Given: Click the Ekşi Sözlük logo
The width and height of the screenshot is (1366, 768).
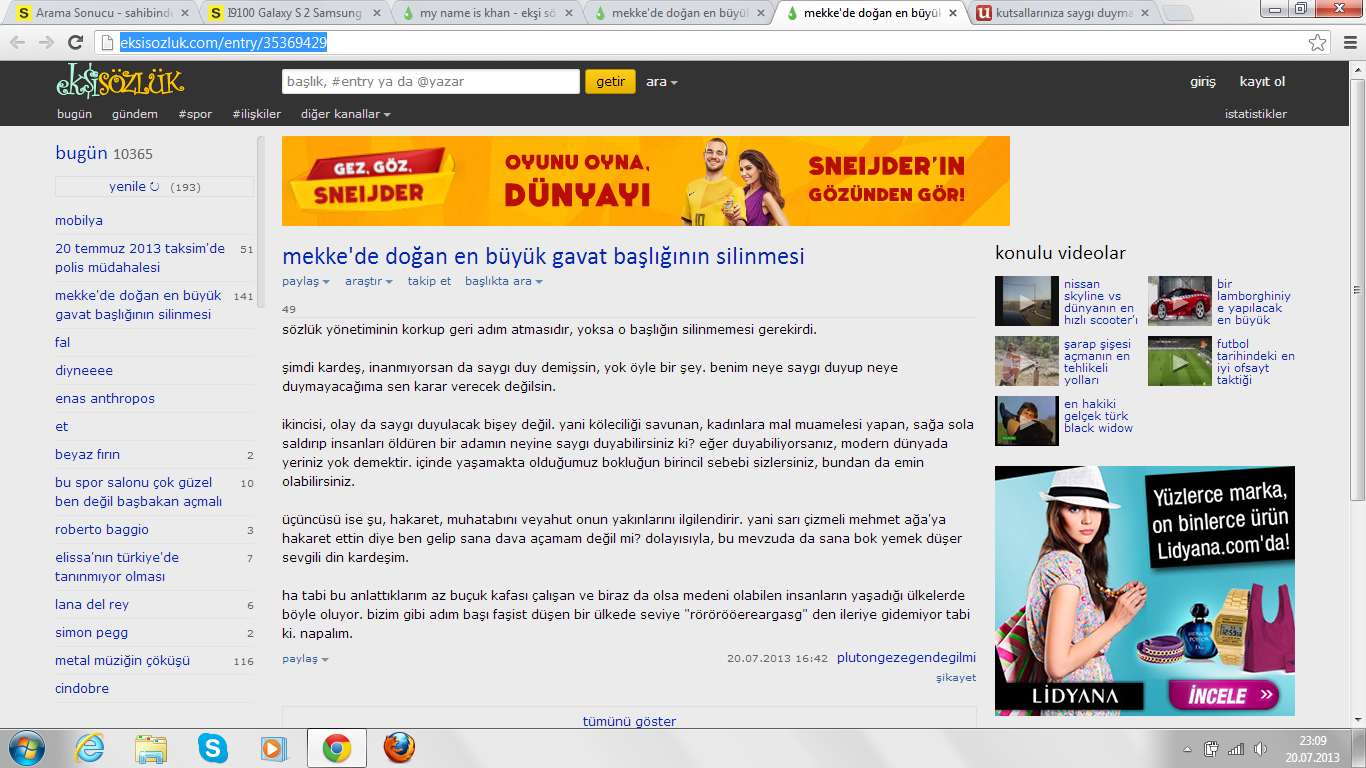Looking at the screenshot, I should pos(119,82).
